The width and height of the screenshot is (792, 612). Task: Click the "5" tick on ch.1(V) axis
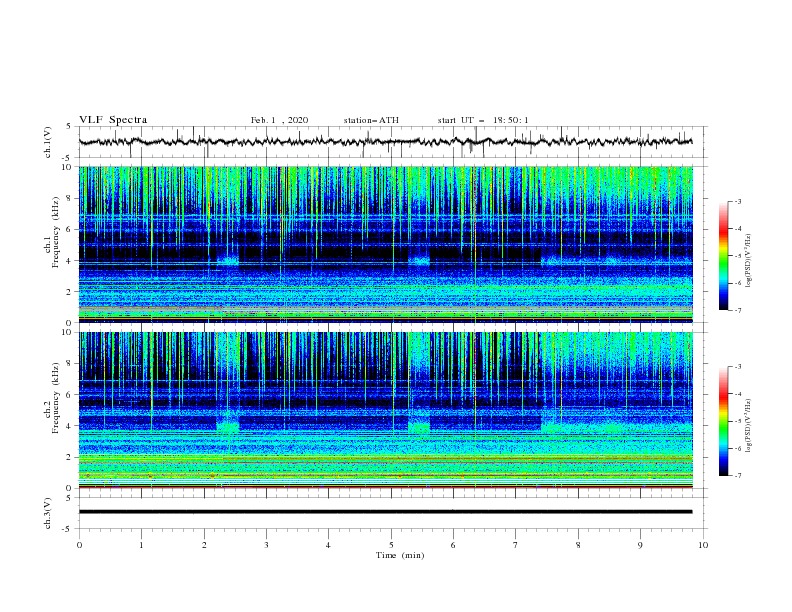click(x=69, y=127)
